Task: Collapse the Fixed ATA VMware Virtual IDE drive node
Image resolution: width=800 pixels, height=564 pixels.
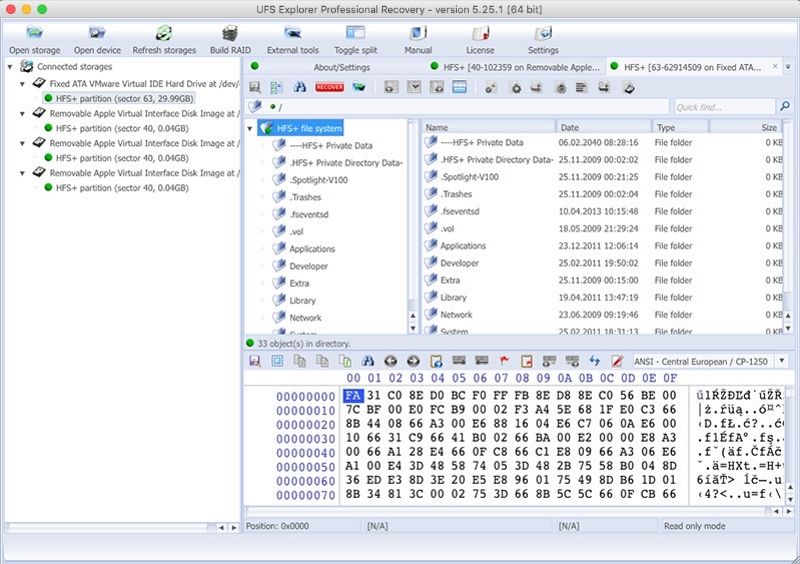Action: click(x=22, y=84)
